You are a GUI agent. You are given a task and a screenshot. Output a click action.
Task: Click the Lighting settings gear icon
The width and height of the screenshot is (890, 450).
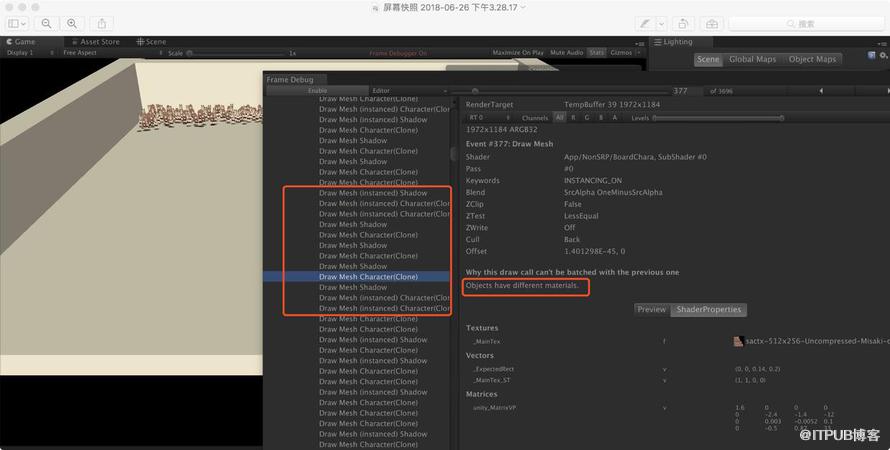coord(883,55)
